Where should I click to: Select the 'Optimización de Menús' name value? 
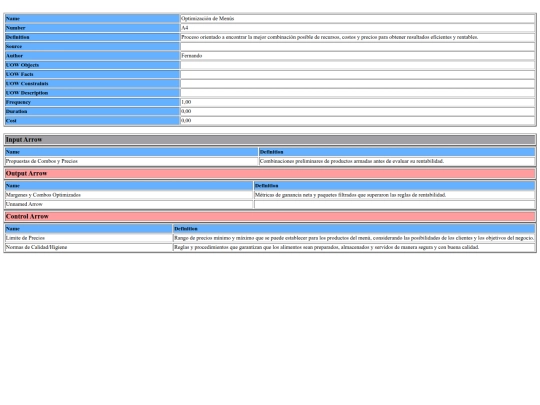(x=207, y=19)
